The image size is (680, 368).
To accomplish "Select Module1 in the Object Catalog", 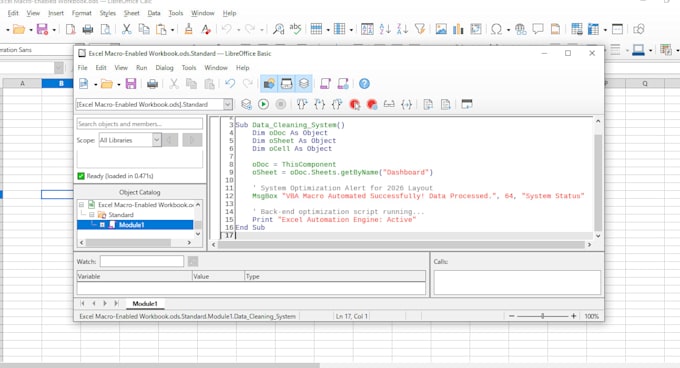I will [x=131, y=225].
